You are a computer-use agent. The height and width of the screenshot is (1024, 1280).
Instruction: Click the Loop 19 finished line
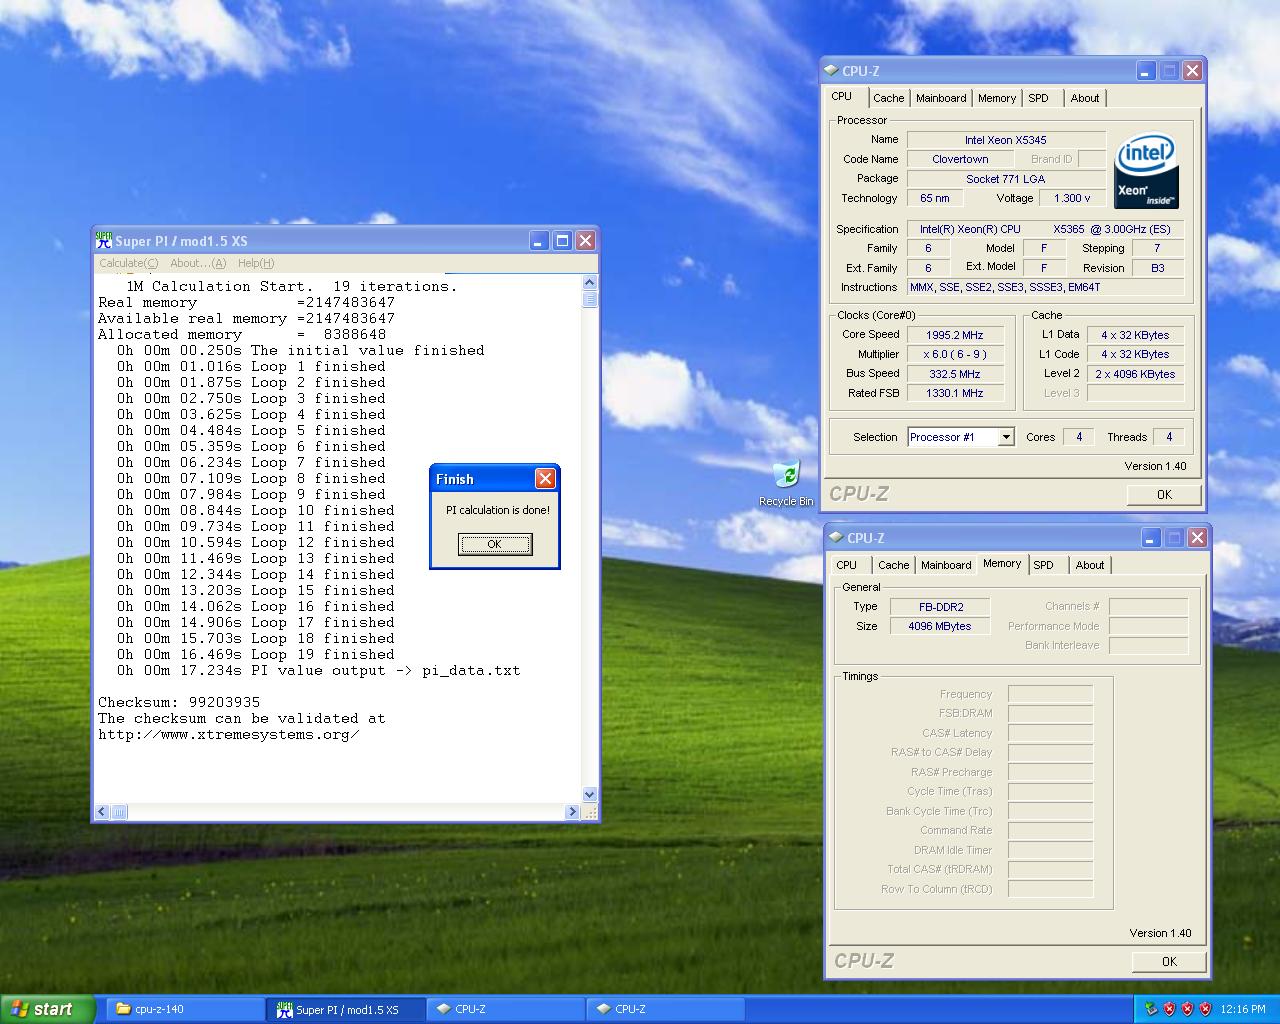(256, 654)
